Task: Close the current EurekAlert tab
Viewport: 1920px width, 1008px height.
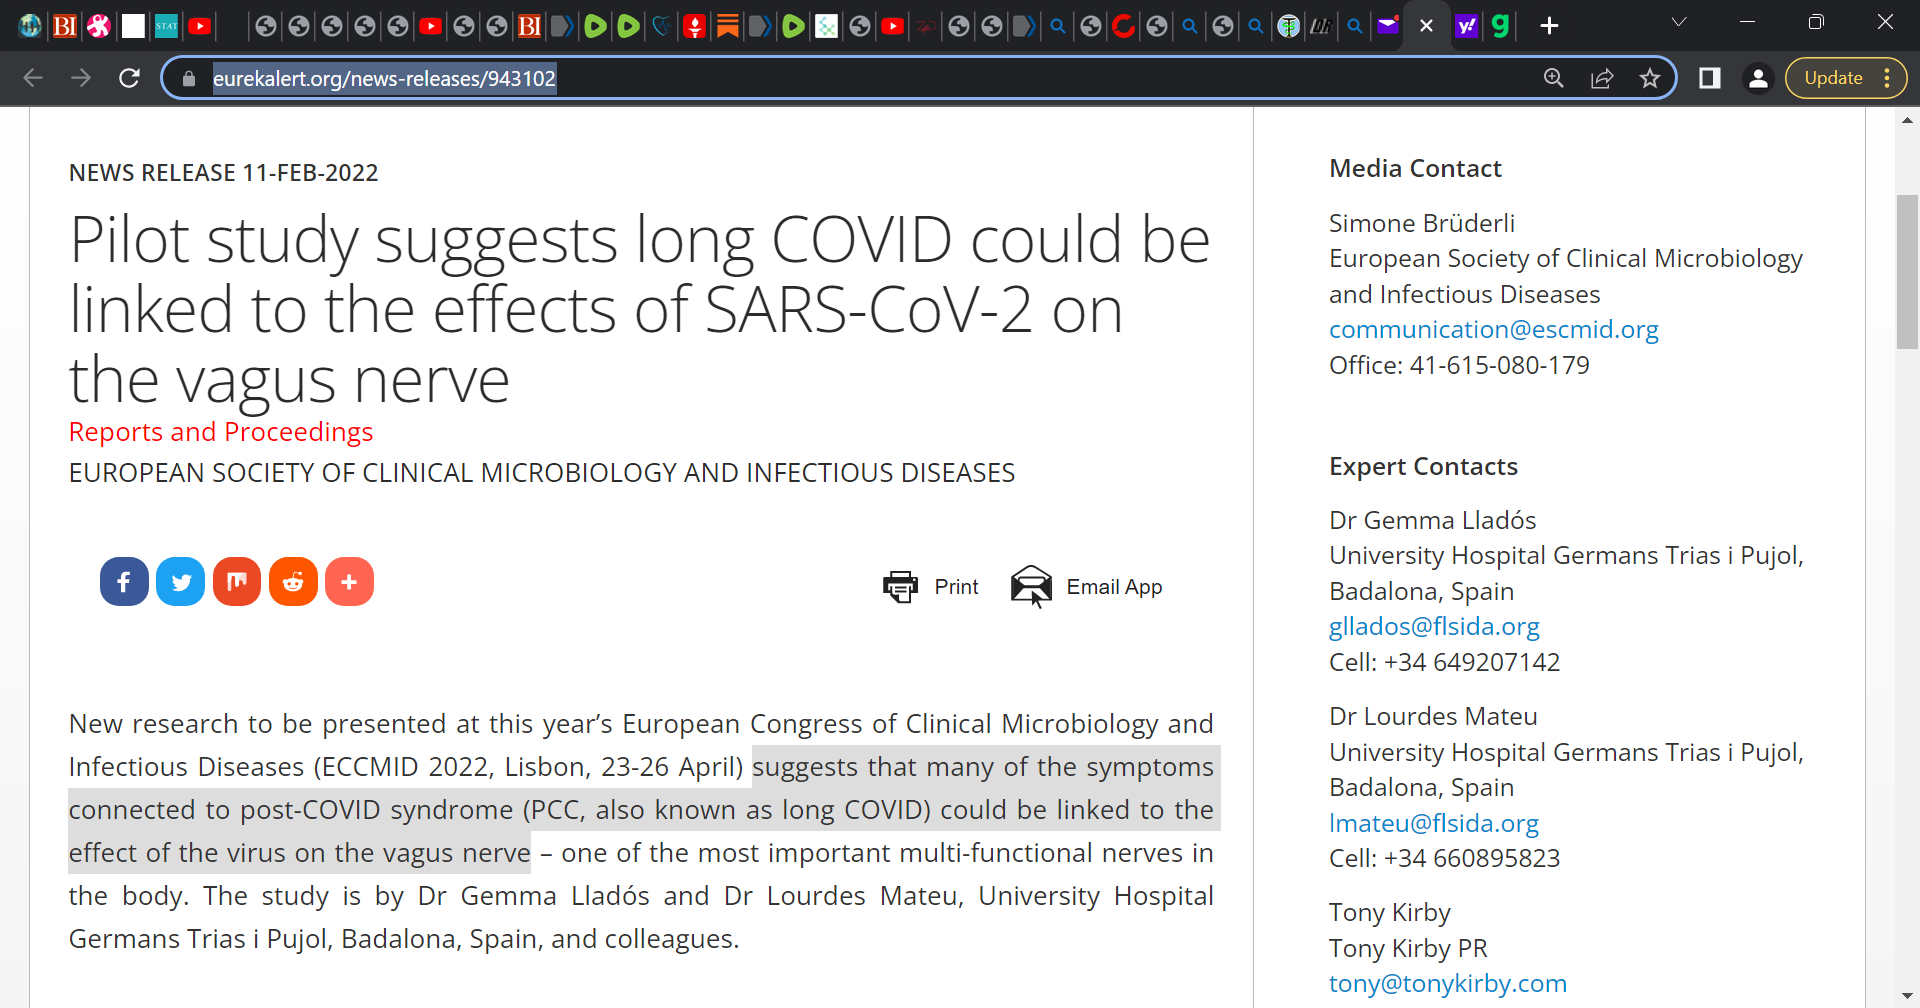Action: (x=1426, y=26)
